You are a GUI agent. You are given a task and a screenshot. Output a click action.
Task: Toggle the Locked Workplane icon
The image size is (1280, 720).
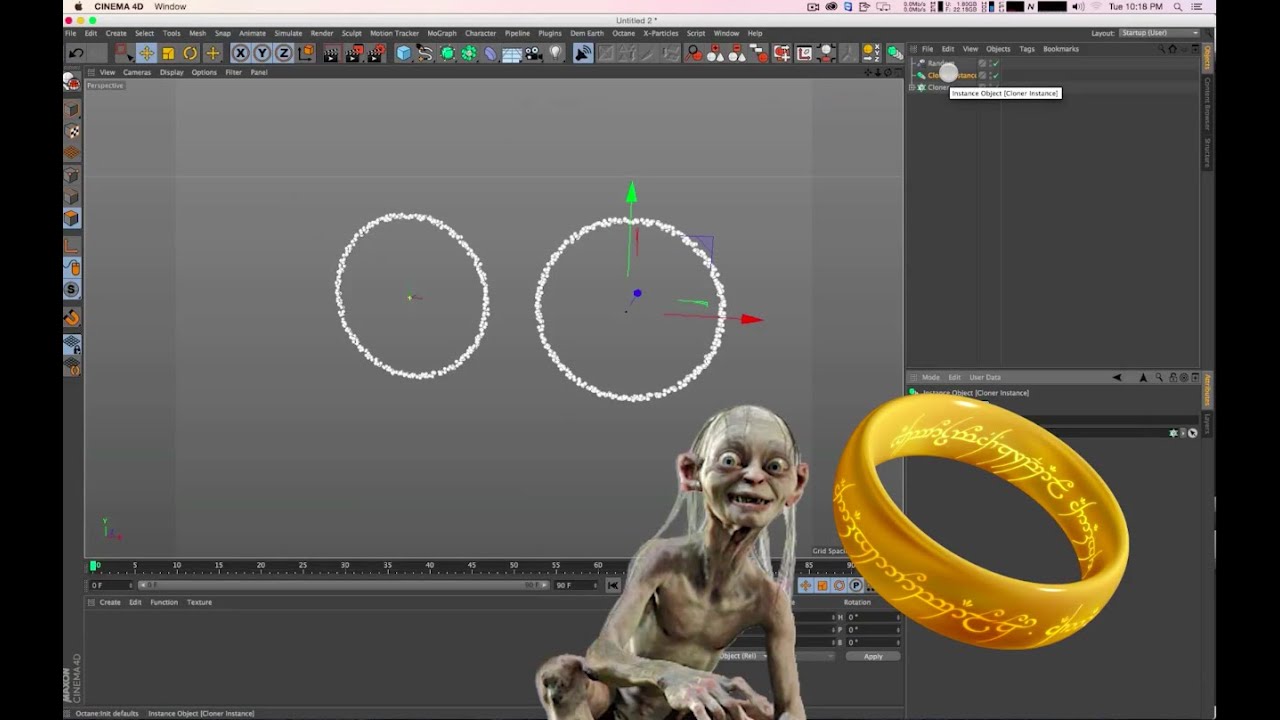(x=72, y=344)
